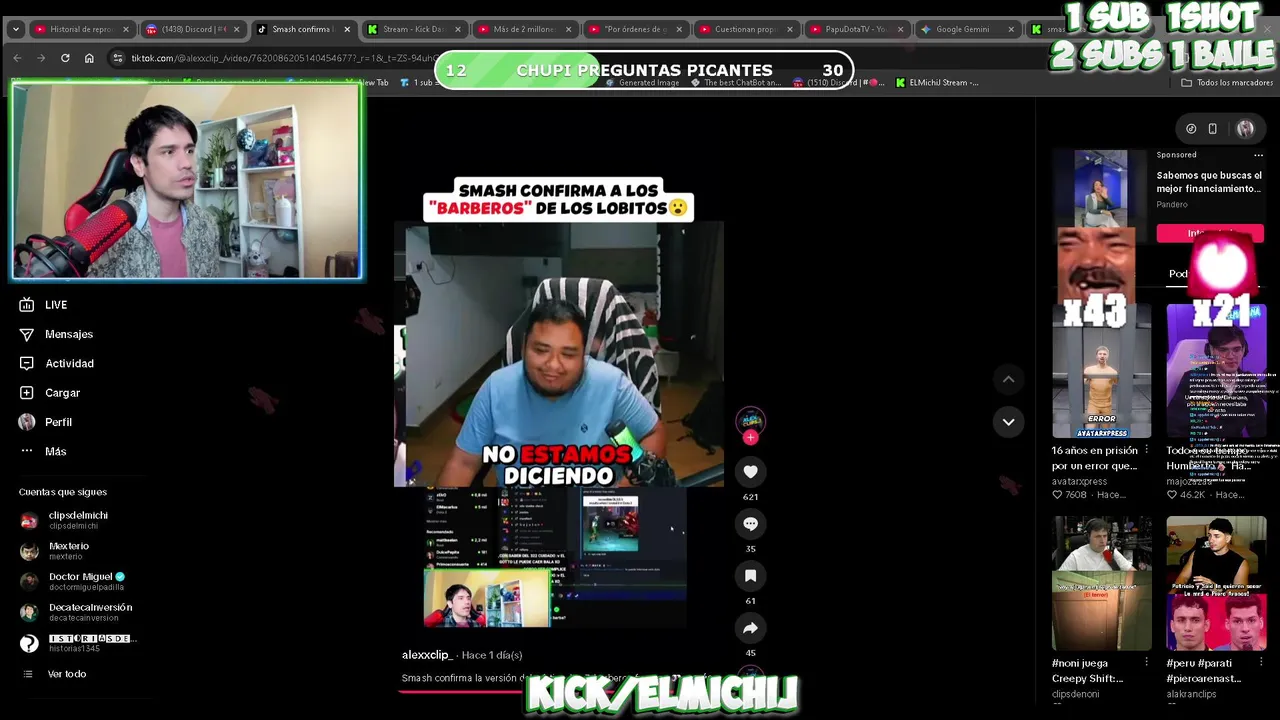Screen dimensions: 1280x720
Task: Close the 'Smash confirma' TikTok tab
Action: pyautogui.click(x=347, y=29)
